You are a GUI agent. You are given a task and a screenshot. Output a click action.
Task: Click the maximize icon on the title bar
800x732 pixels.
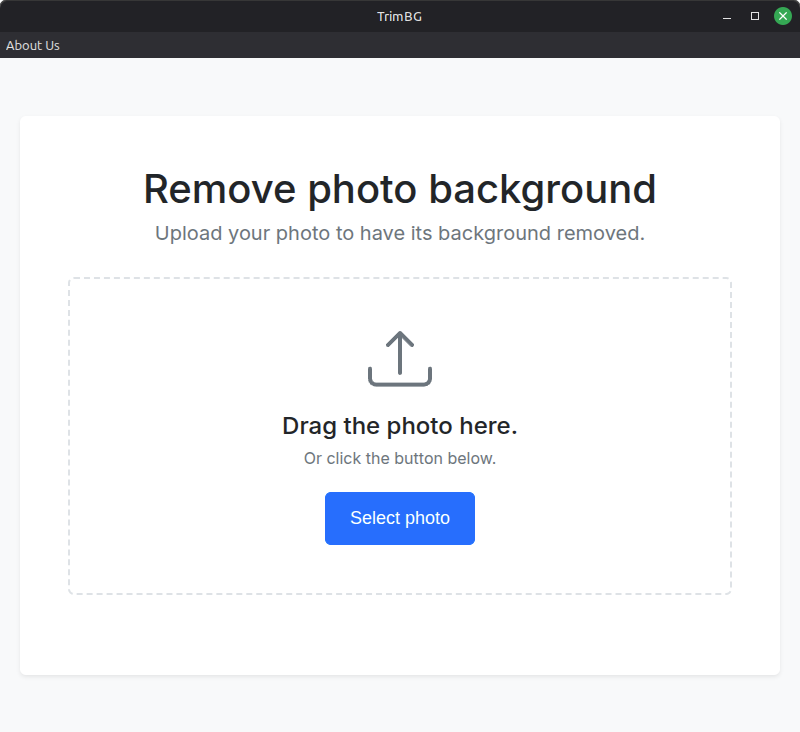pos(753,16)
